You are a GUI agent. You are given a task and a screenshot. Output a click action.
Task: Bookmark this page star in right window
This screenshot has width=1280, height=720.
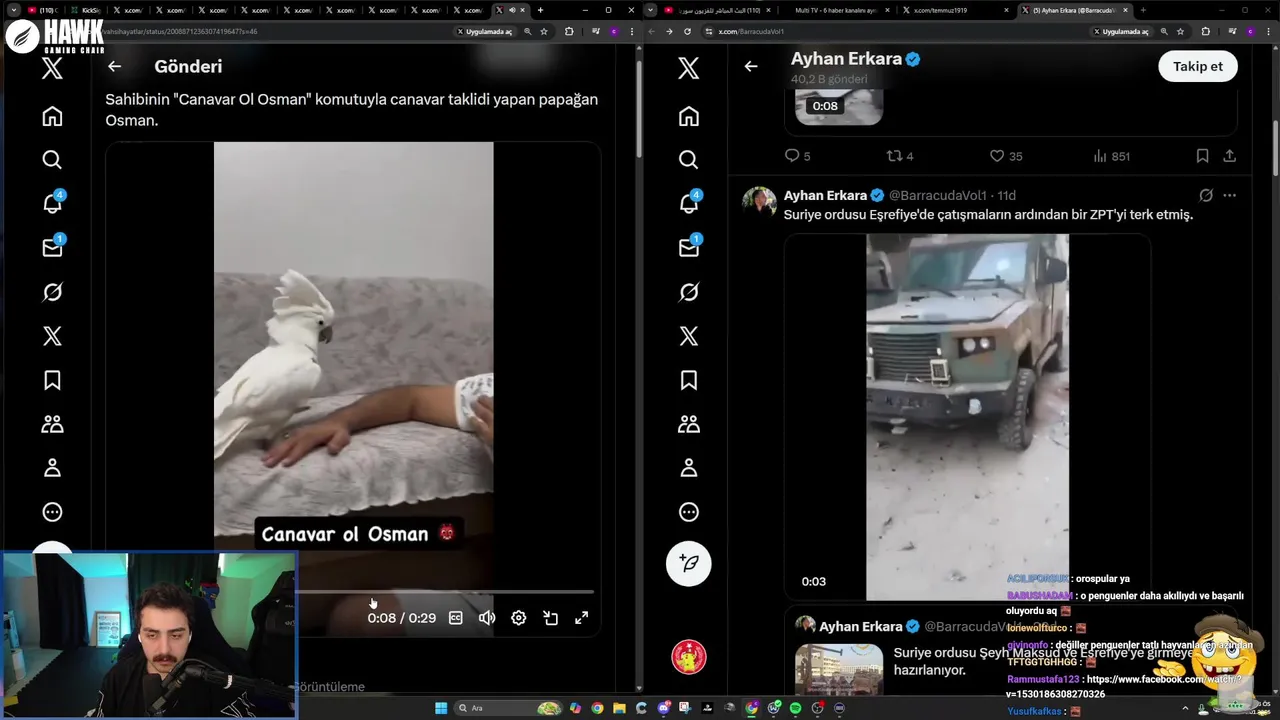point(1180,31)
